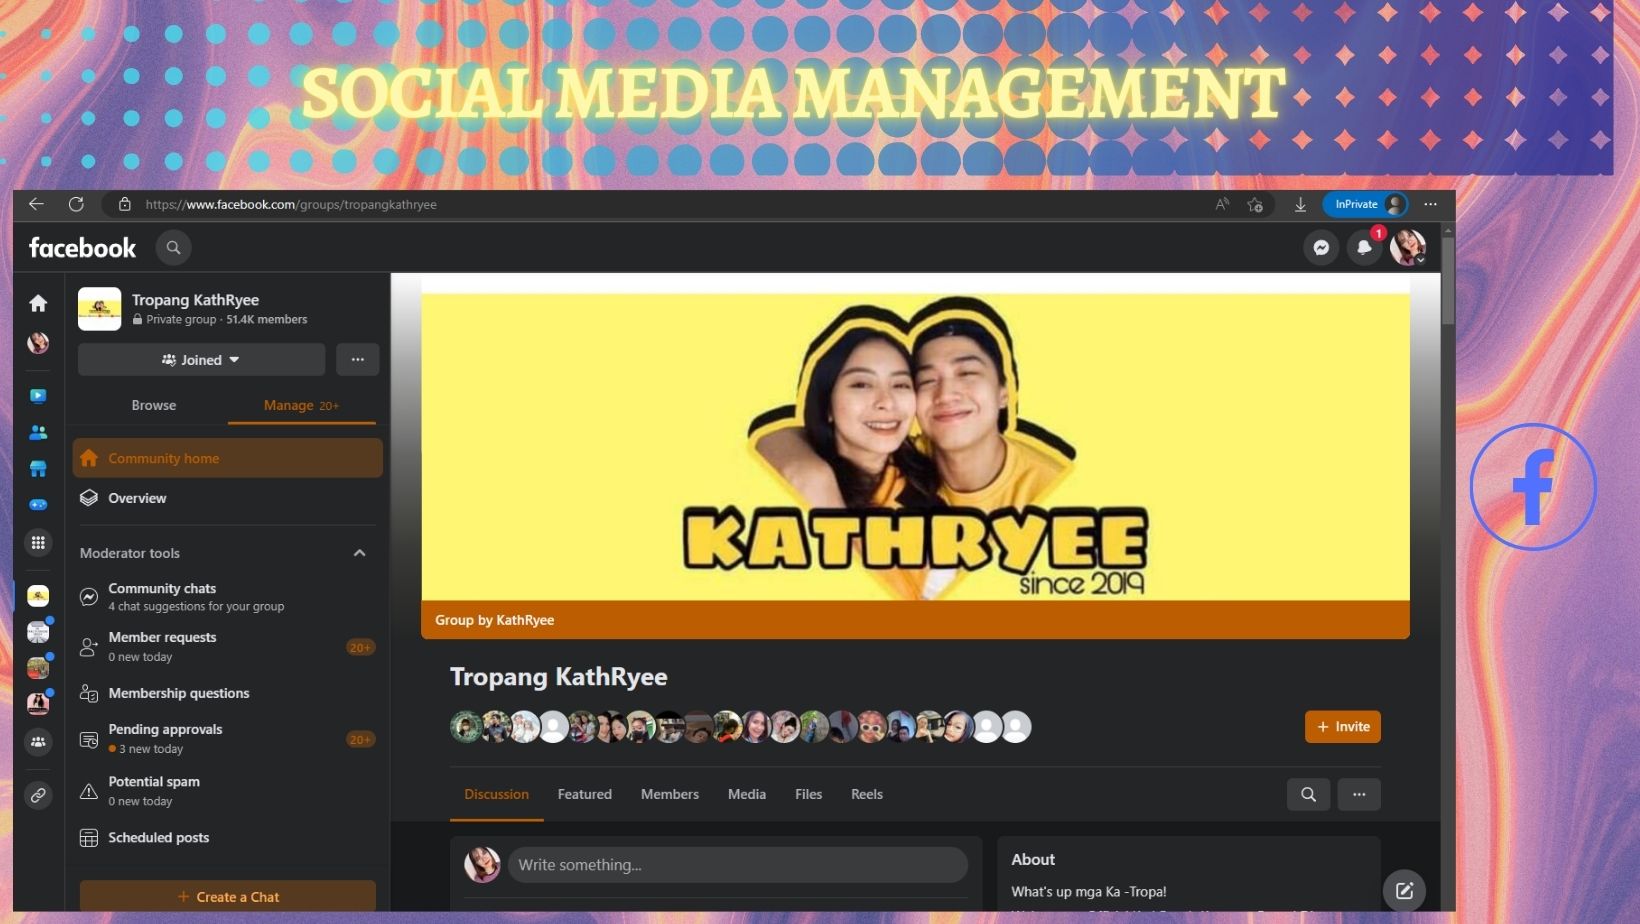Click the 'About' section heading
Screen dimensions: 1640x924
point(1033,860)
